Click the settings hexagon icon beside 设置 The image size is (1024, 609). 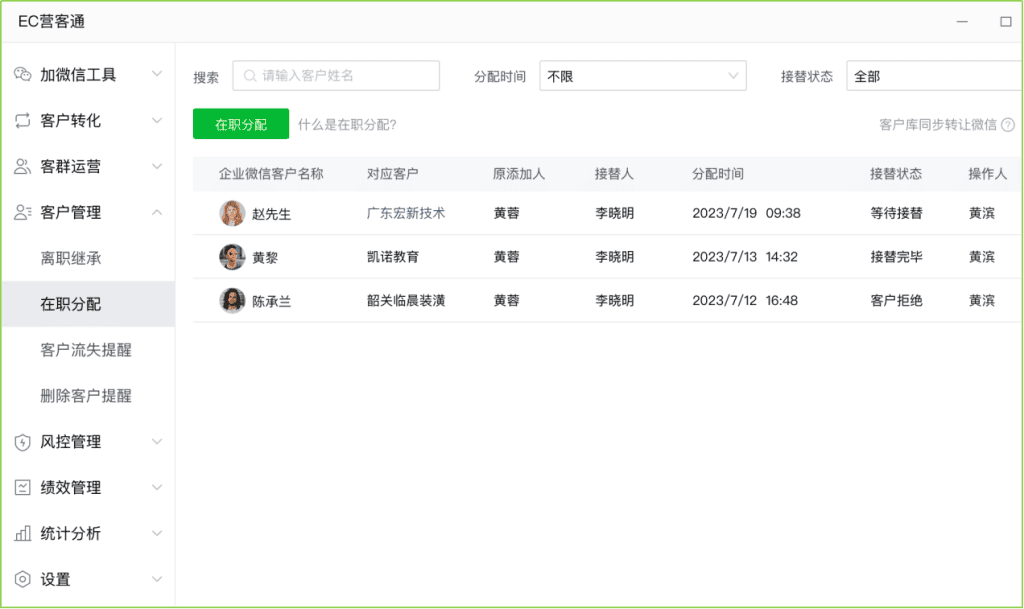click(x=23, y=580)
